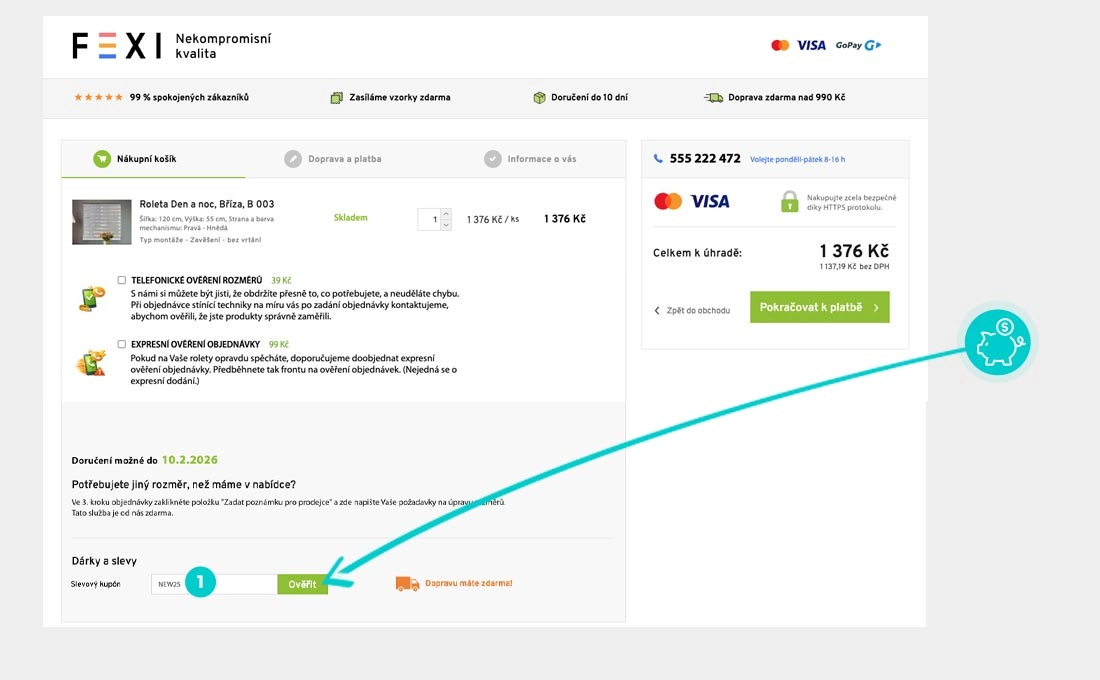Image resolution: width=1100 pixels, height=680 pixels.
Task: Click the five-star rating icons
Action: coord(98,98)
